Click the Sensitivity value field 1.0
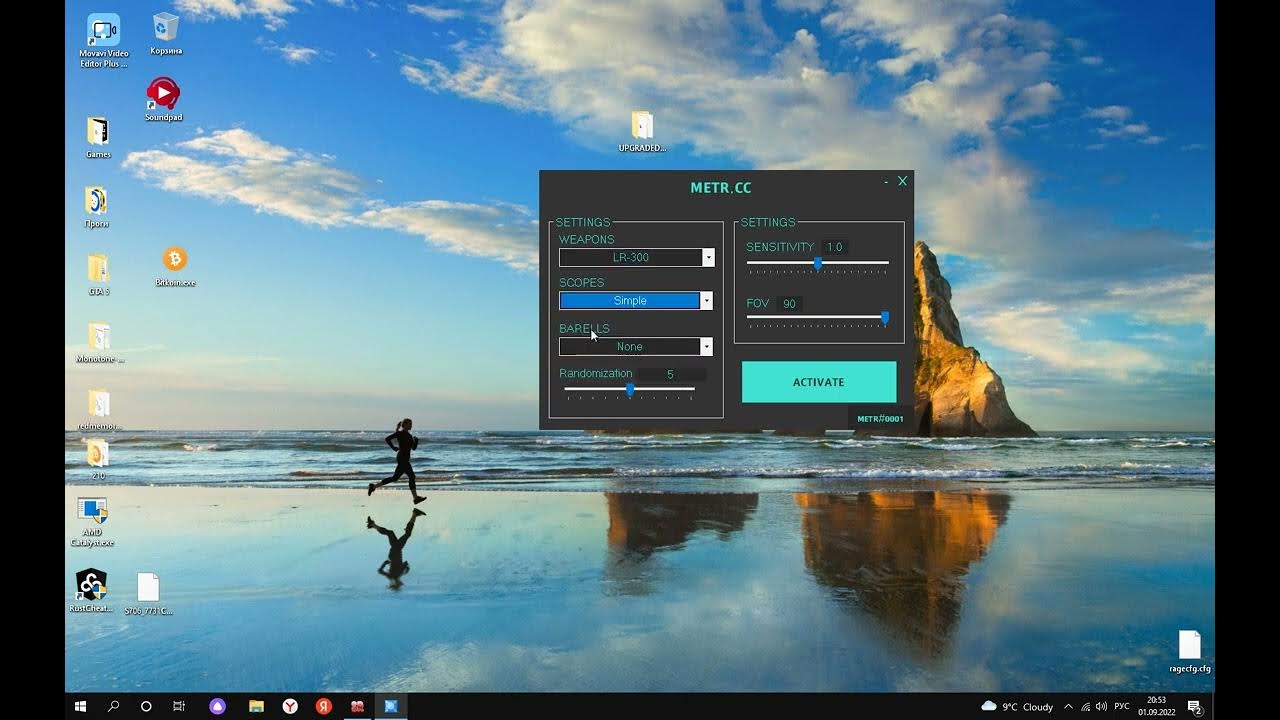The width and height of the screenshot is (1280, 720). click(x=834, y=247)
